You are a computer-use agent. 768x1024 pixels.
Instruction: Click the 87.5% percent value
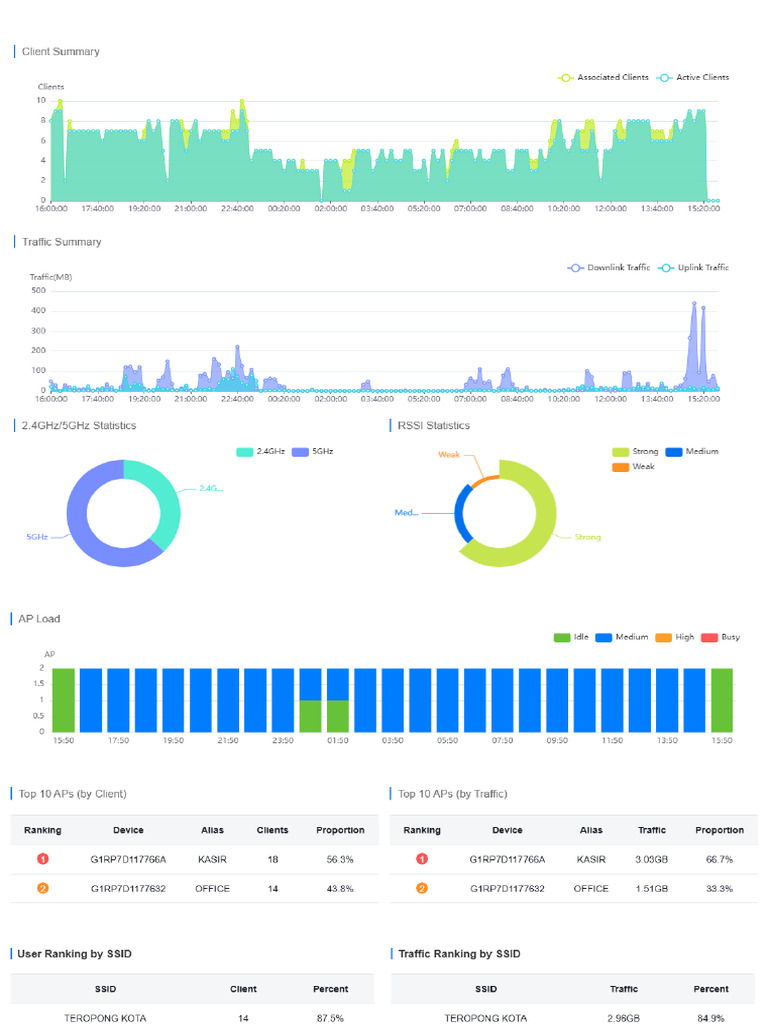(330, 1018)
